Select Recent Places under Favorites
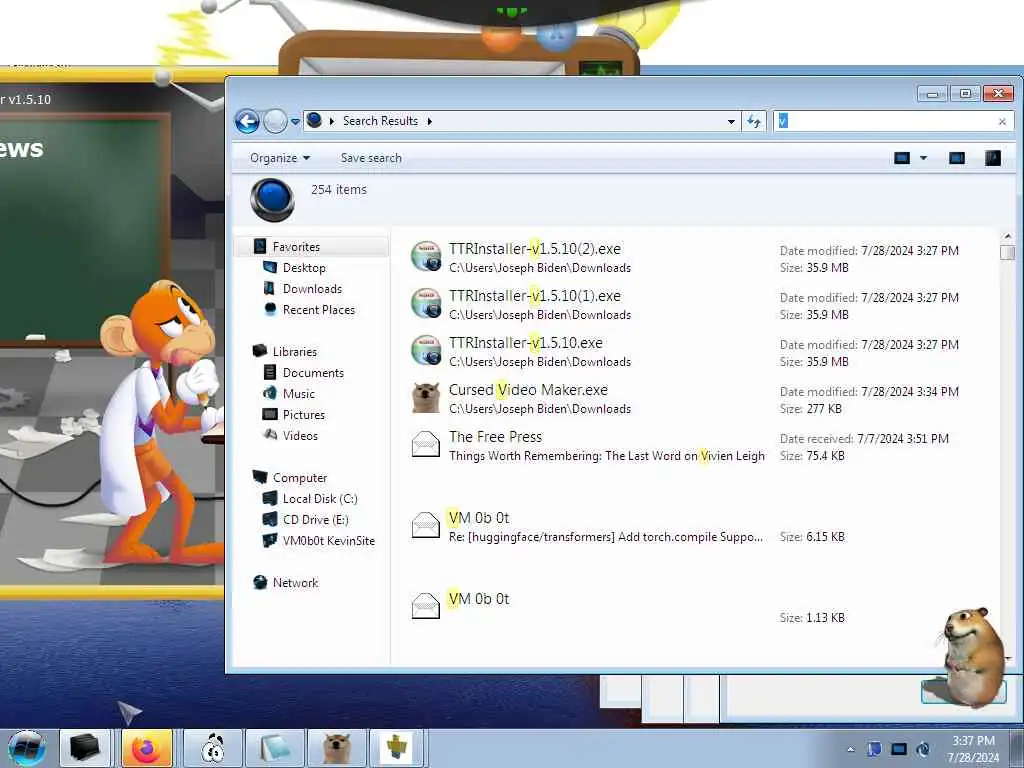1024x768 pixels. [319, 310]
